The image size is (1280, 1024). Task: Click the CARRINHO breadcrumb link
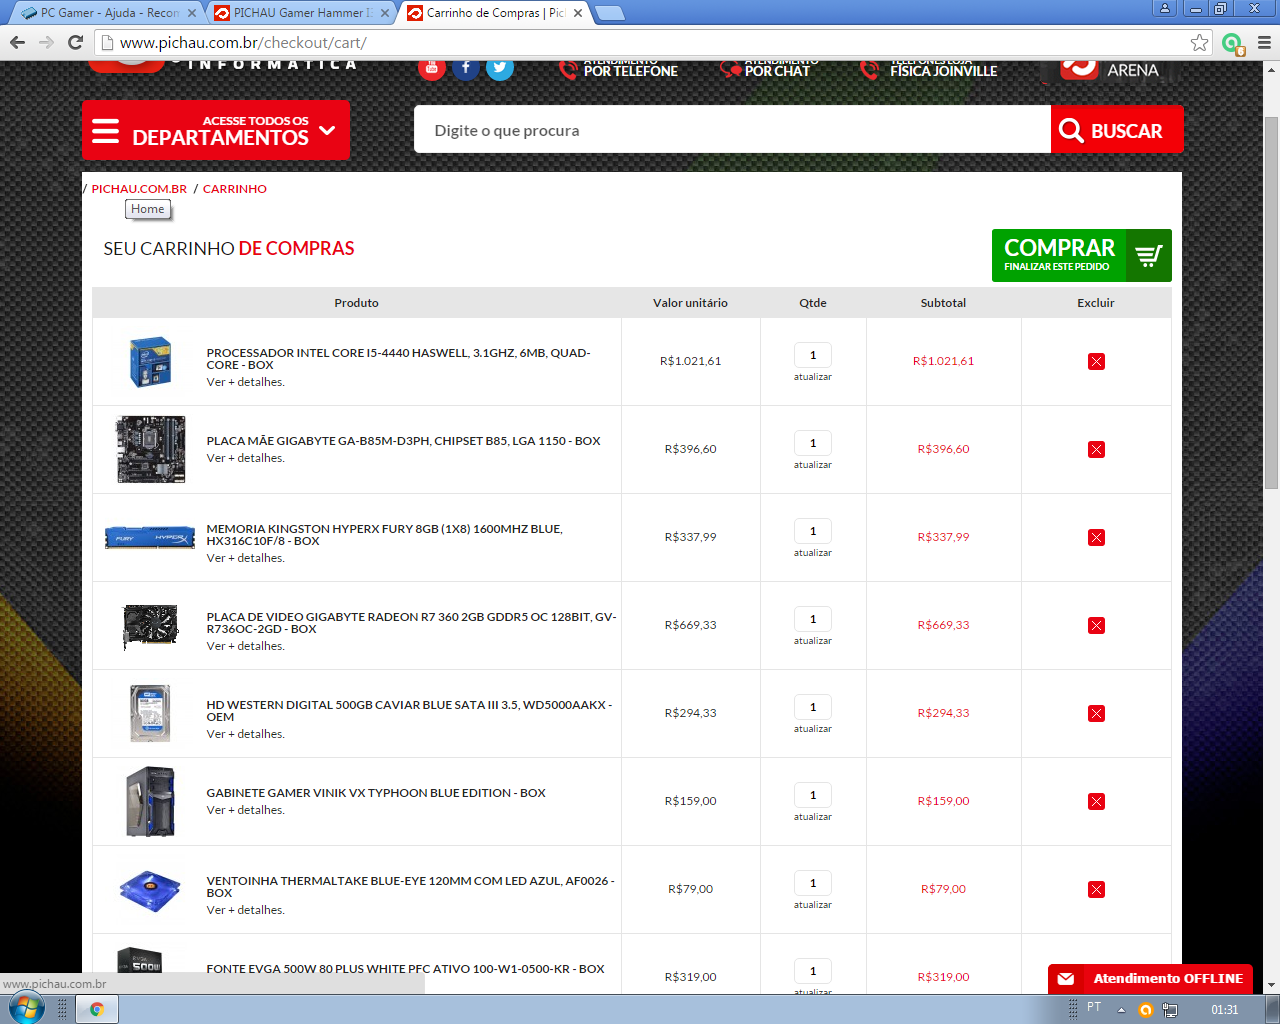(x=235, y=189)
